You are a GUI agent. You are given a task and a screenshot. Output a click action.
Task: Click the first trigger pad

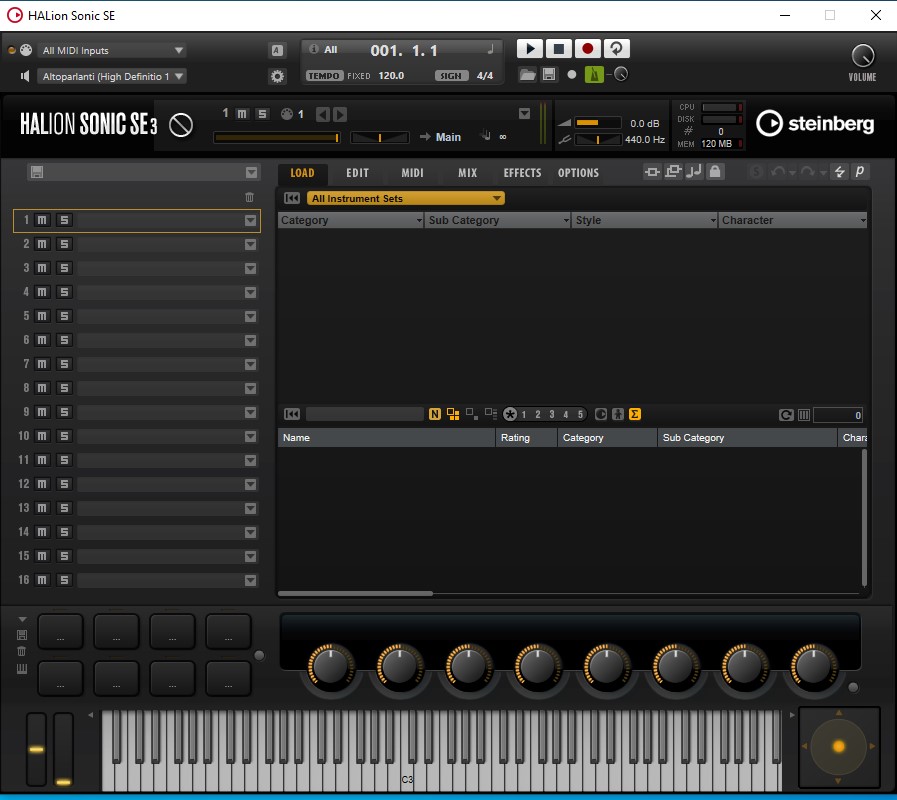60,632
